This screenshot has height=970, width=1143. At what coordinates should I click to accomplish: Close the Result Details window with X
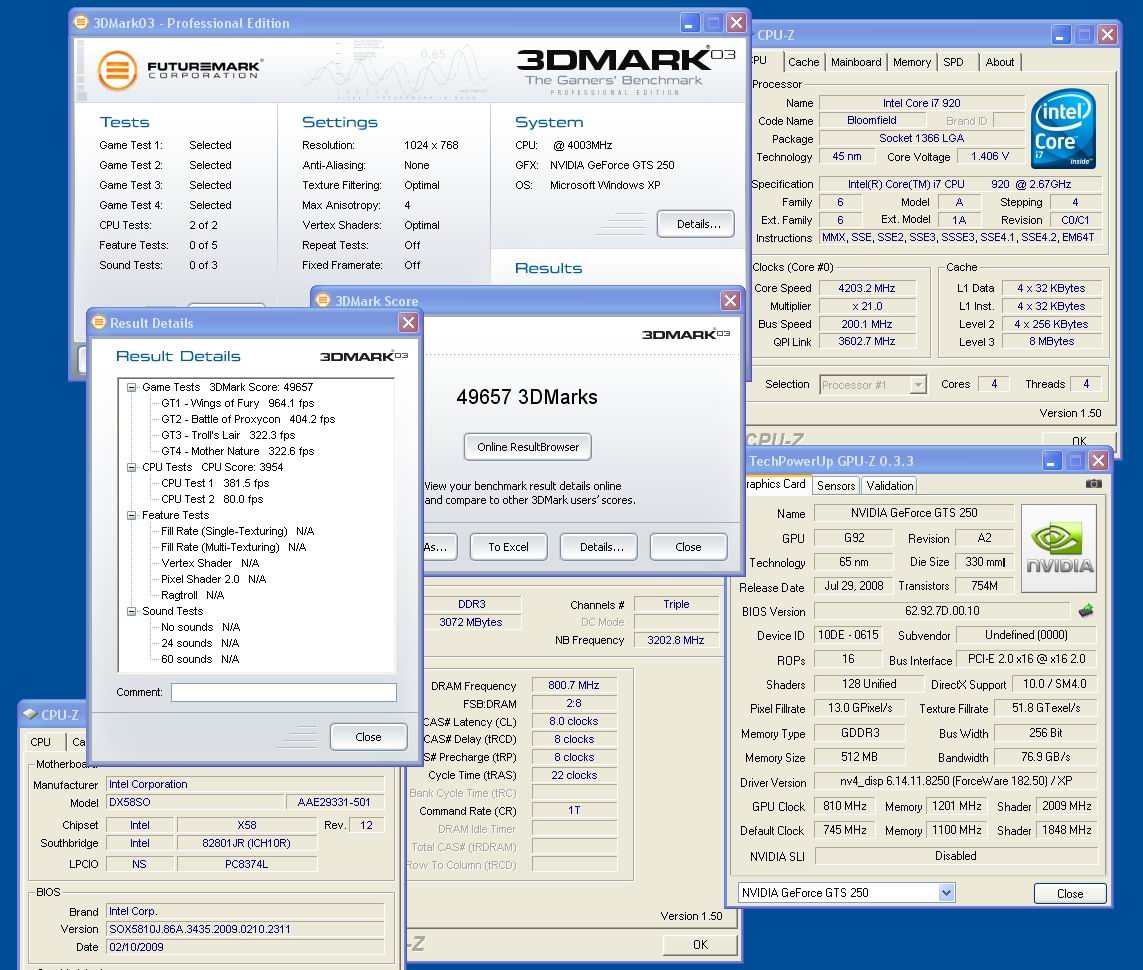click(408, 322)
